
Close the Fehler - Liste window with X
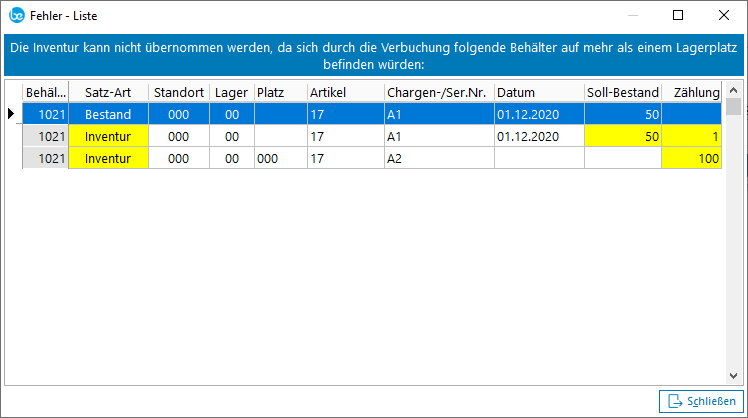pyautogui.click(x=724, y=16)
